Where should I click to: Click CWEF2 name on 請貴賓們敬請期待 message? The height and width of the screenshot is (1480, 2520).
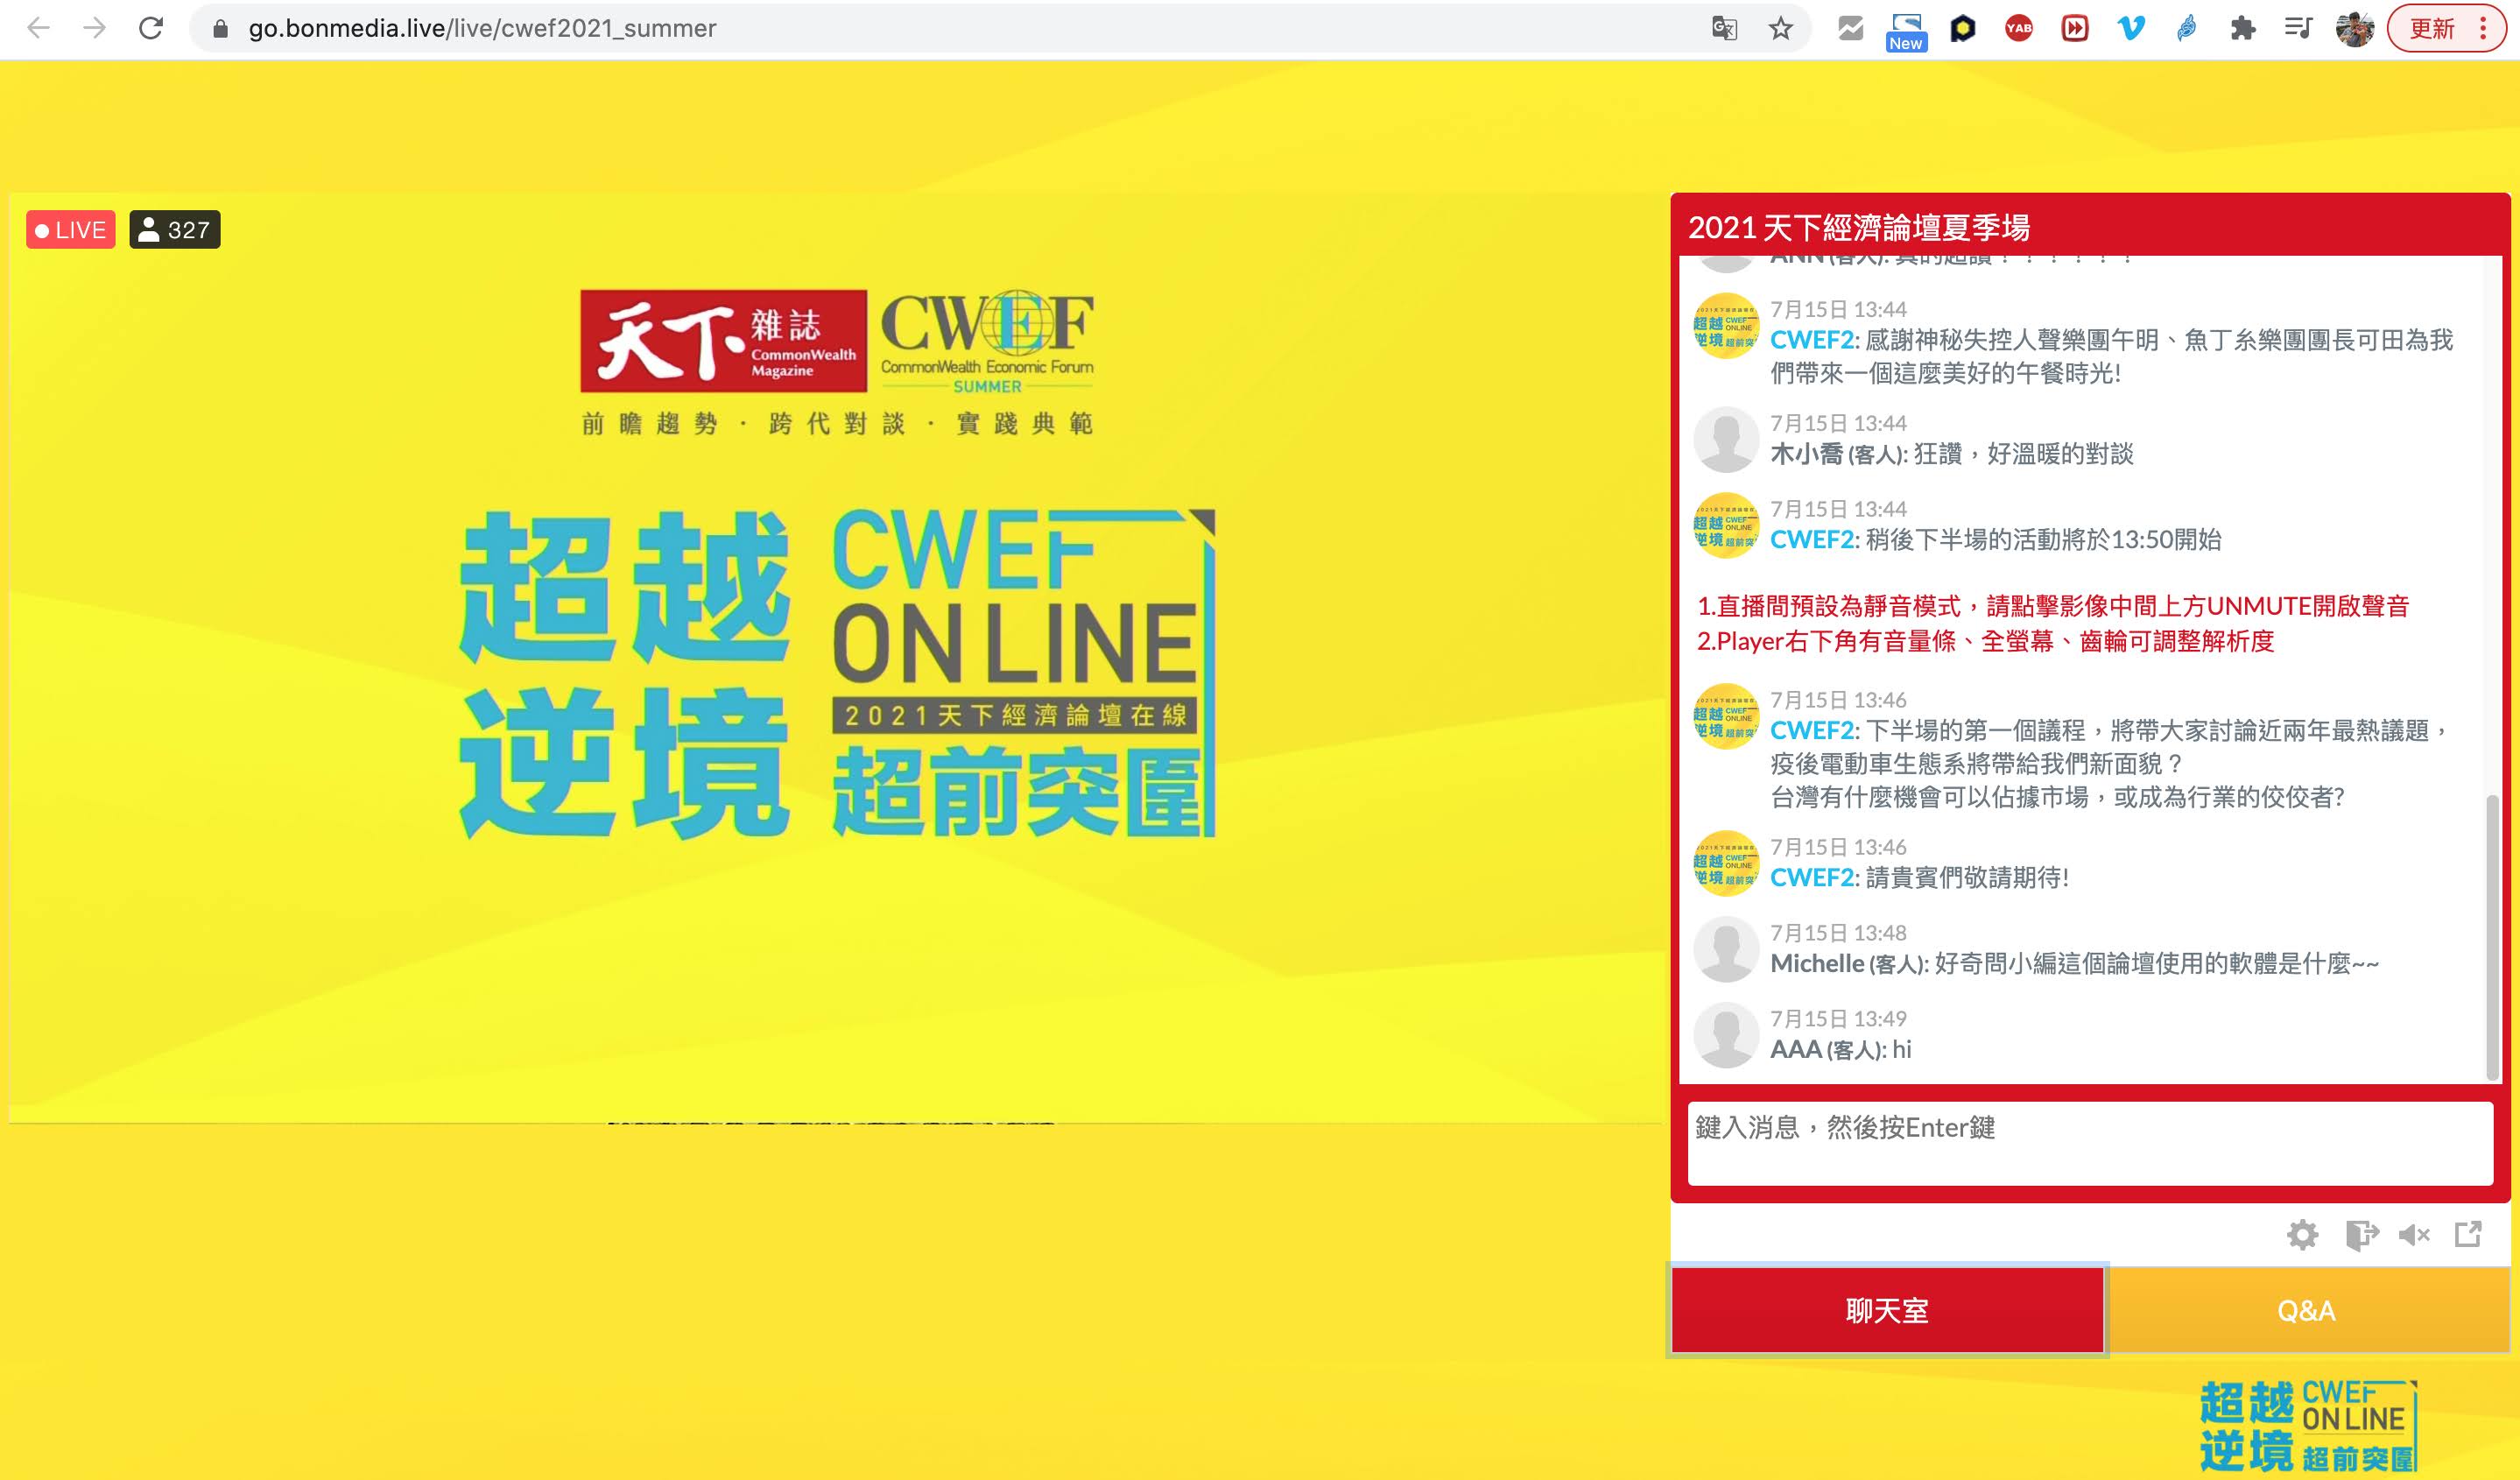click(1813, 878)
